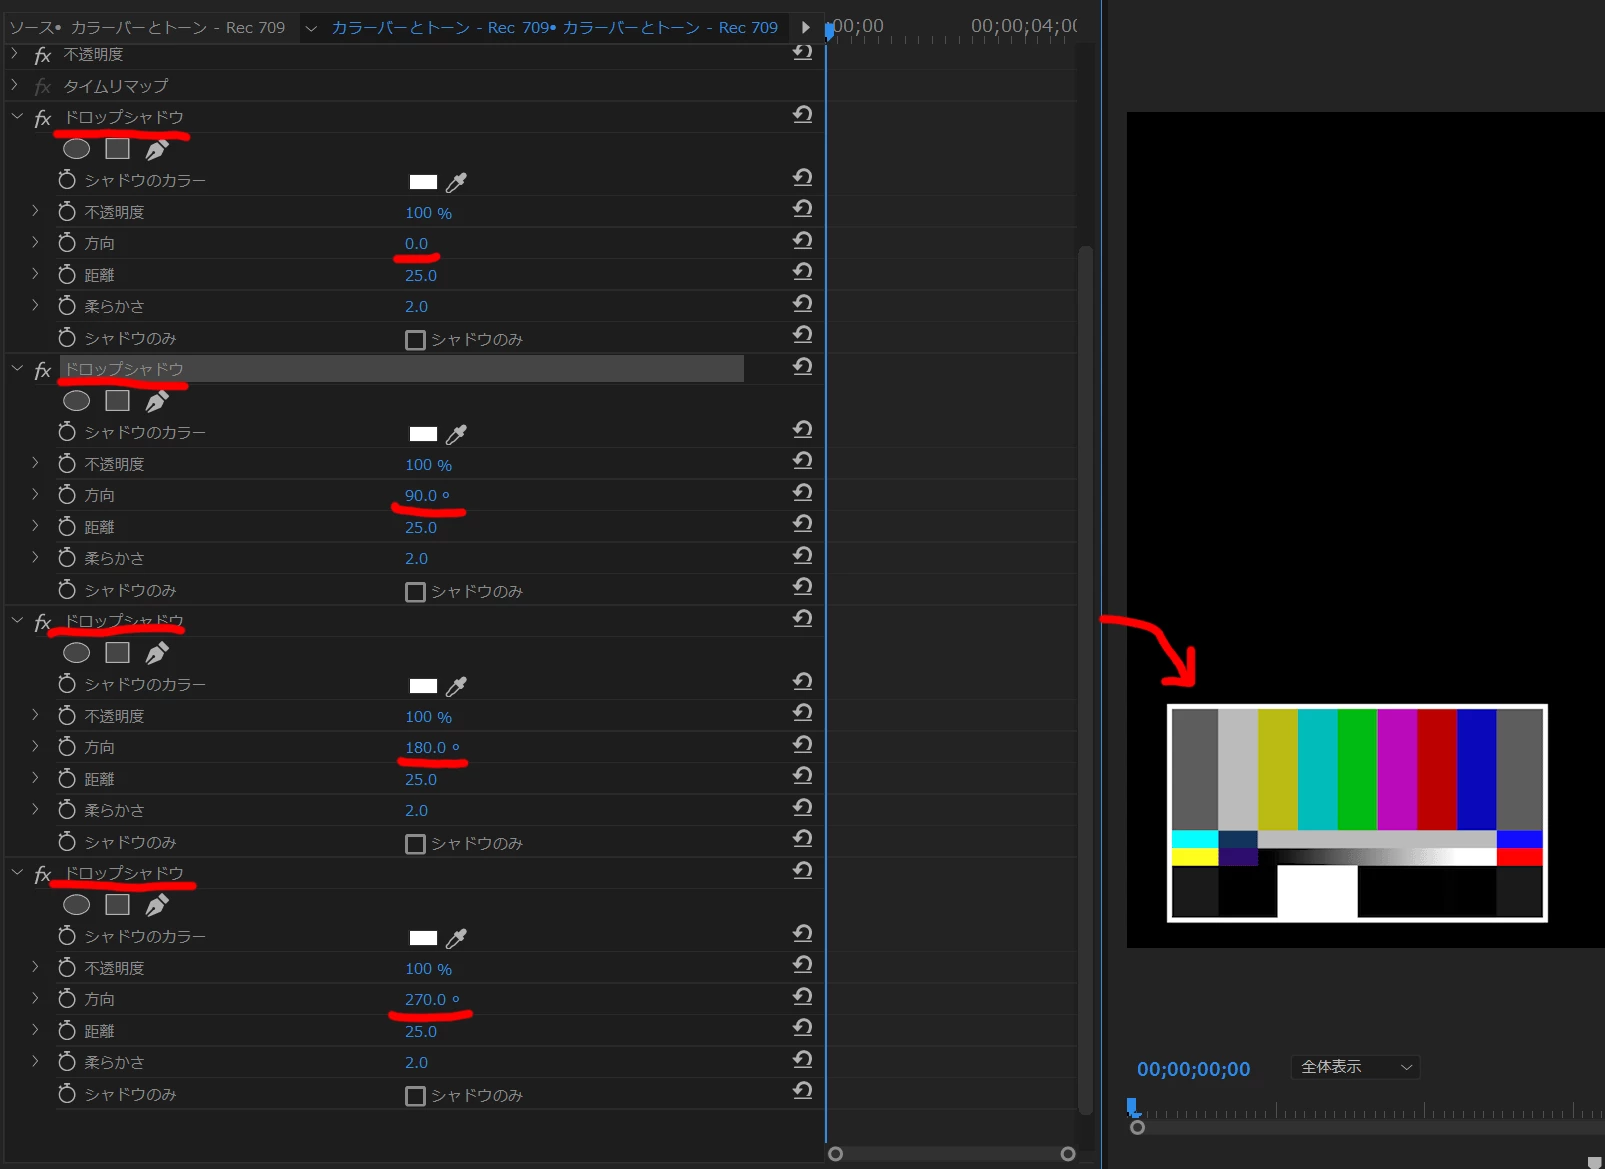
Task: Select pen mask tool on 180.0° ドロップシャドウ
Action: click(157, 654)
